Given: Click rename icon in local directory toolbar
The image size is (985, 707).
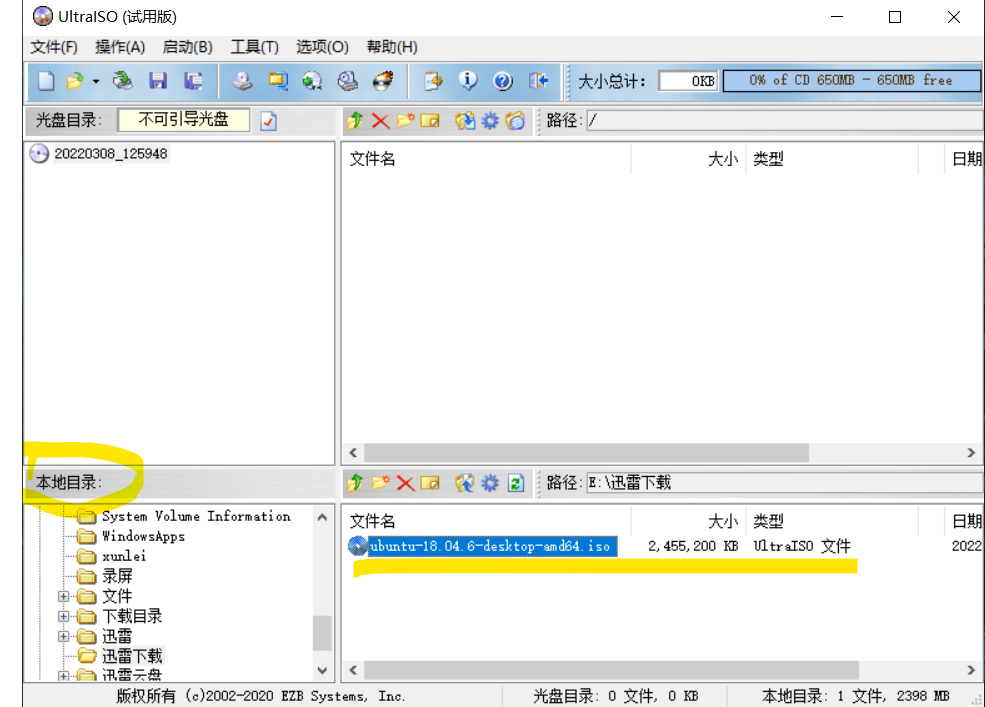Looking at the screenshot, I should coord(430,483).
